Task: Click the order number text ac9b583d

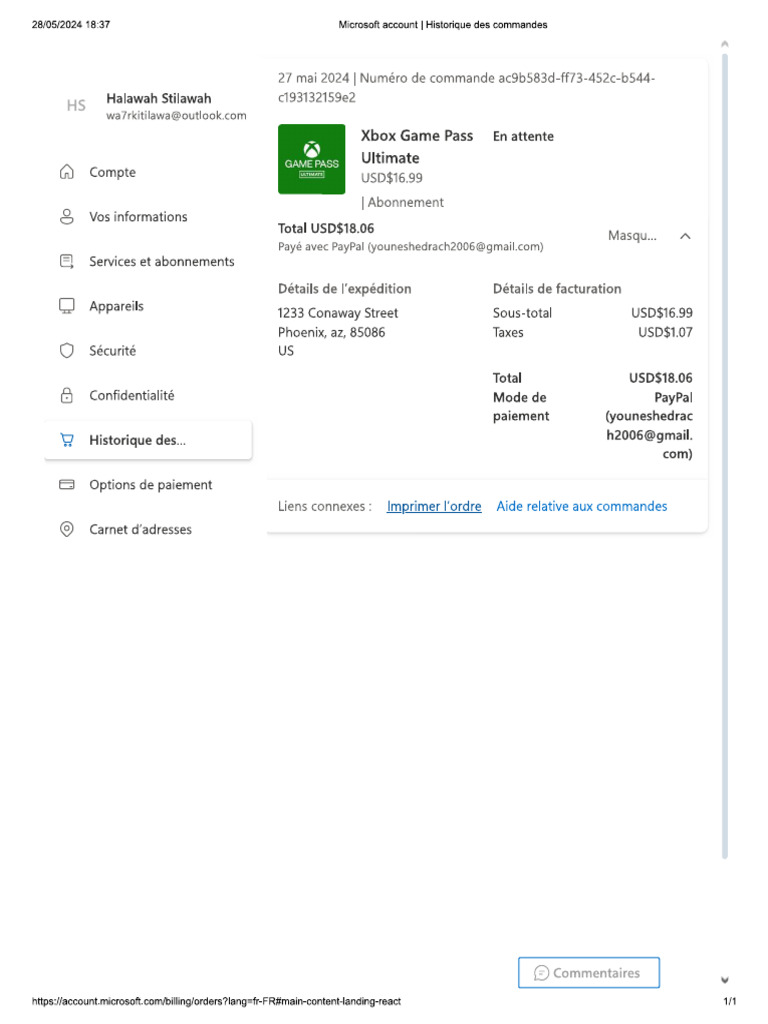Action: (x=466, y=88)
